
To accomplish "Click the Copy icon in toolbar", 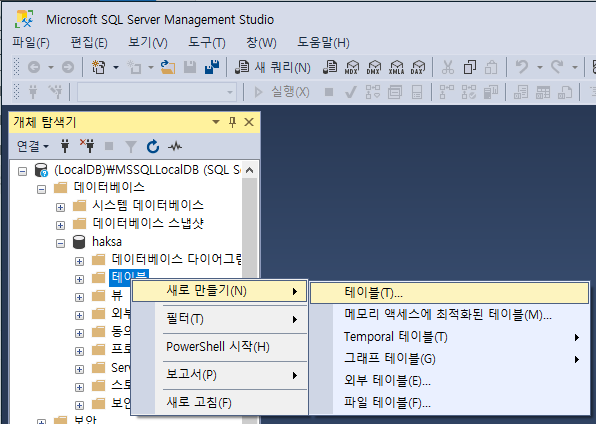I will click(x=470, y=67).
